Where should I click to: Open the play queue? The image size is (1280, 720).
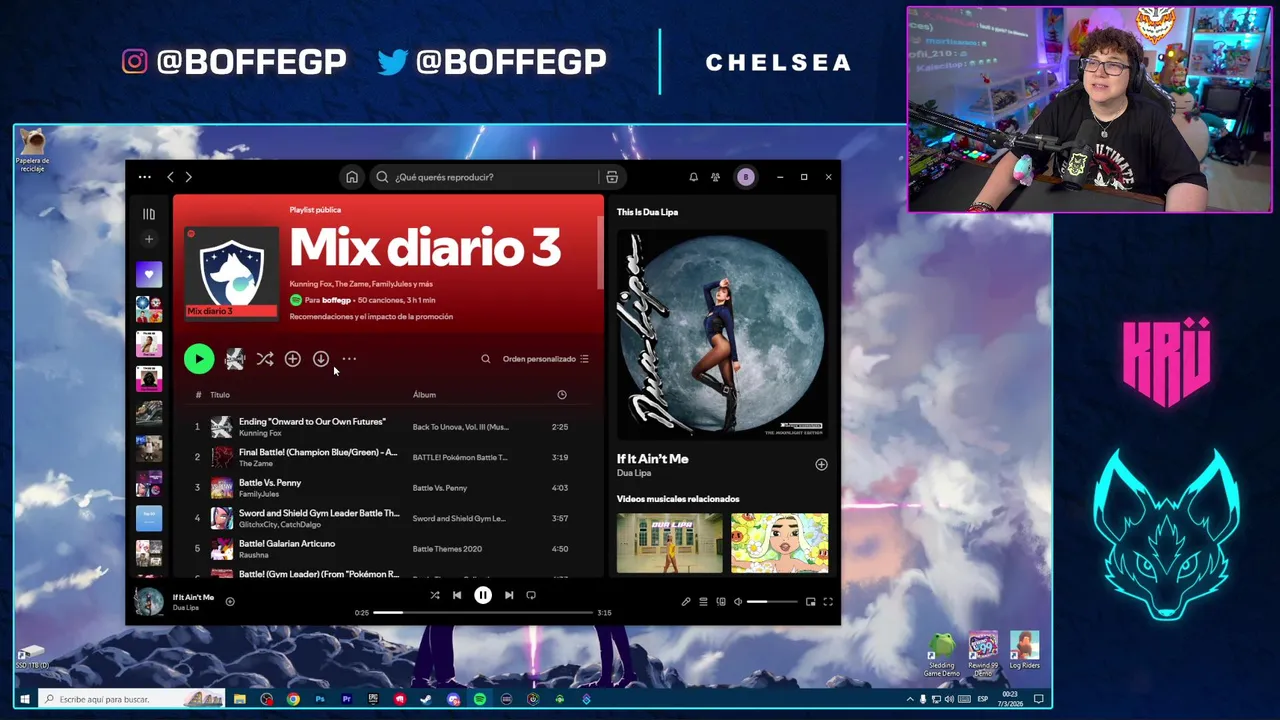click(x=703, y=602)
